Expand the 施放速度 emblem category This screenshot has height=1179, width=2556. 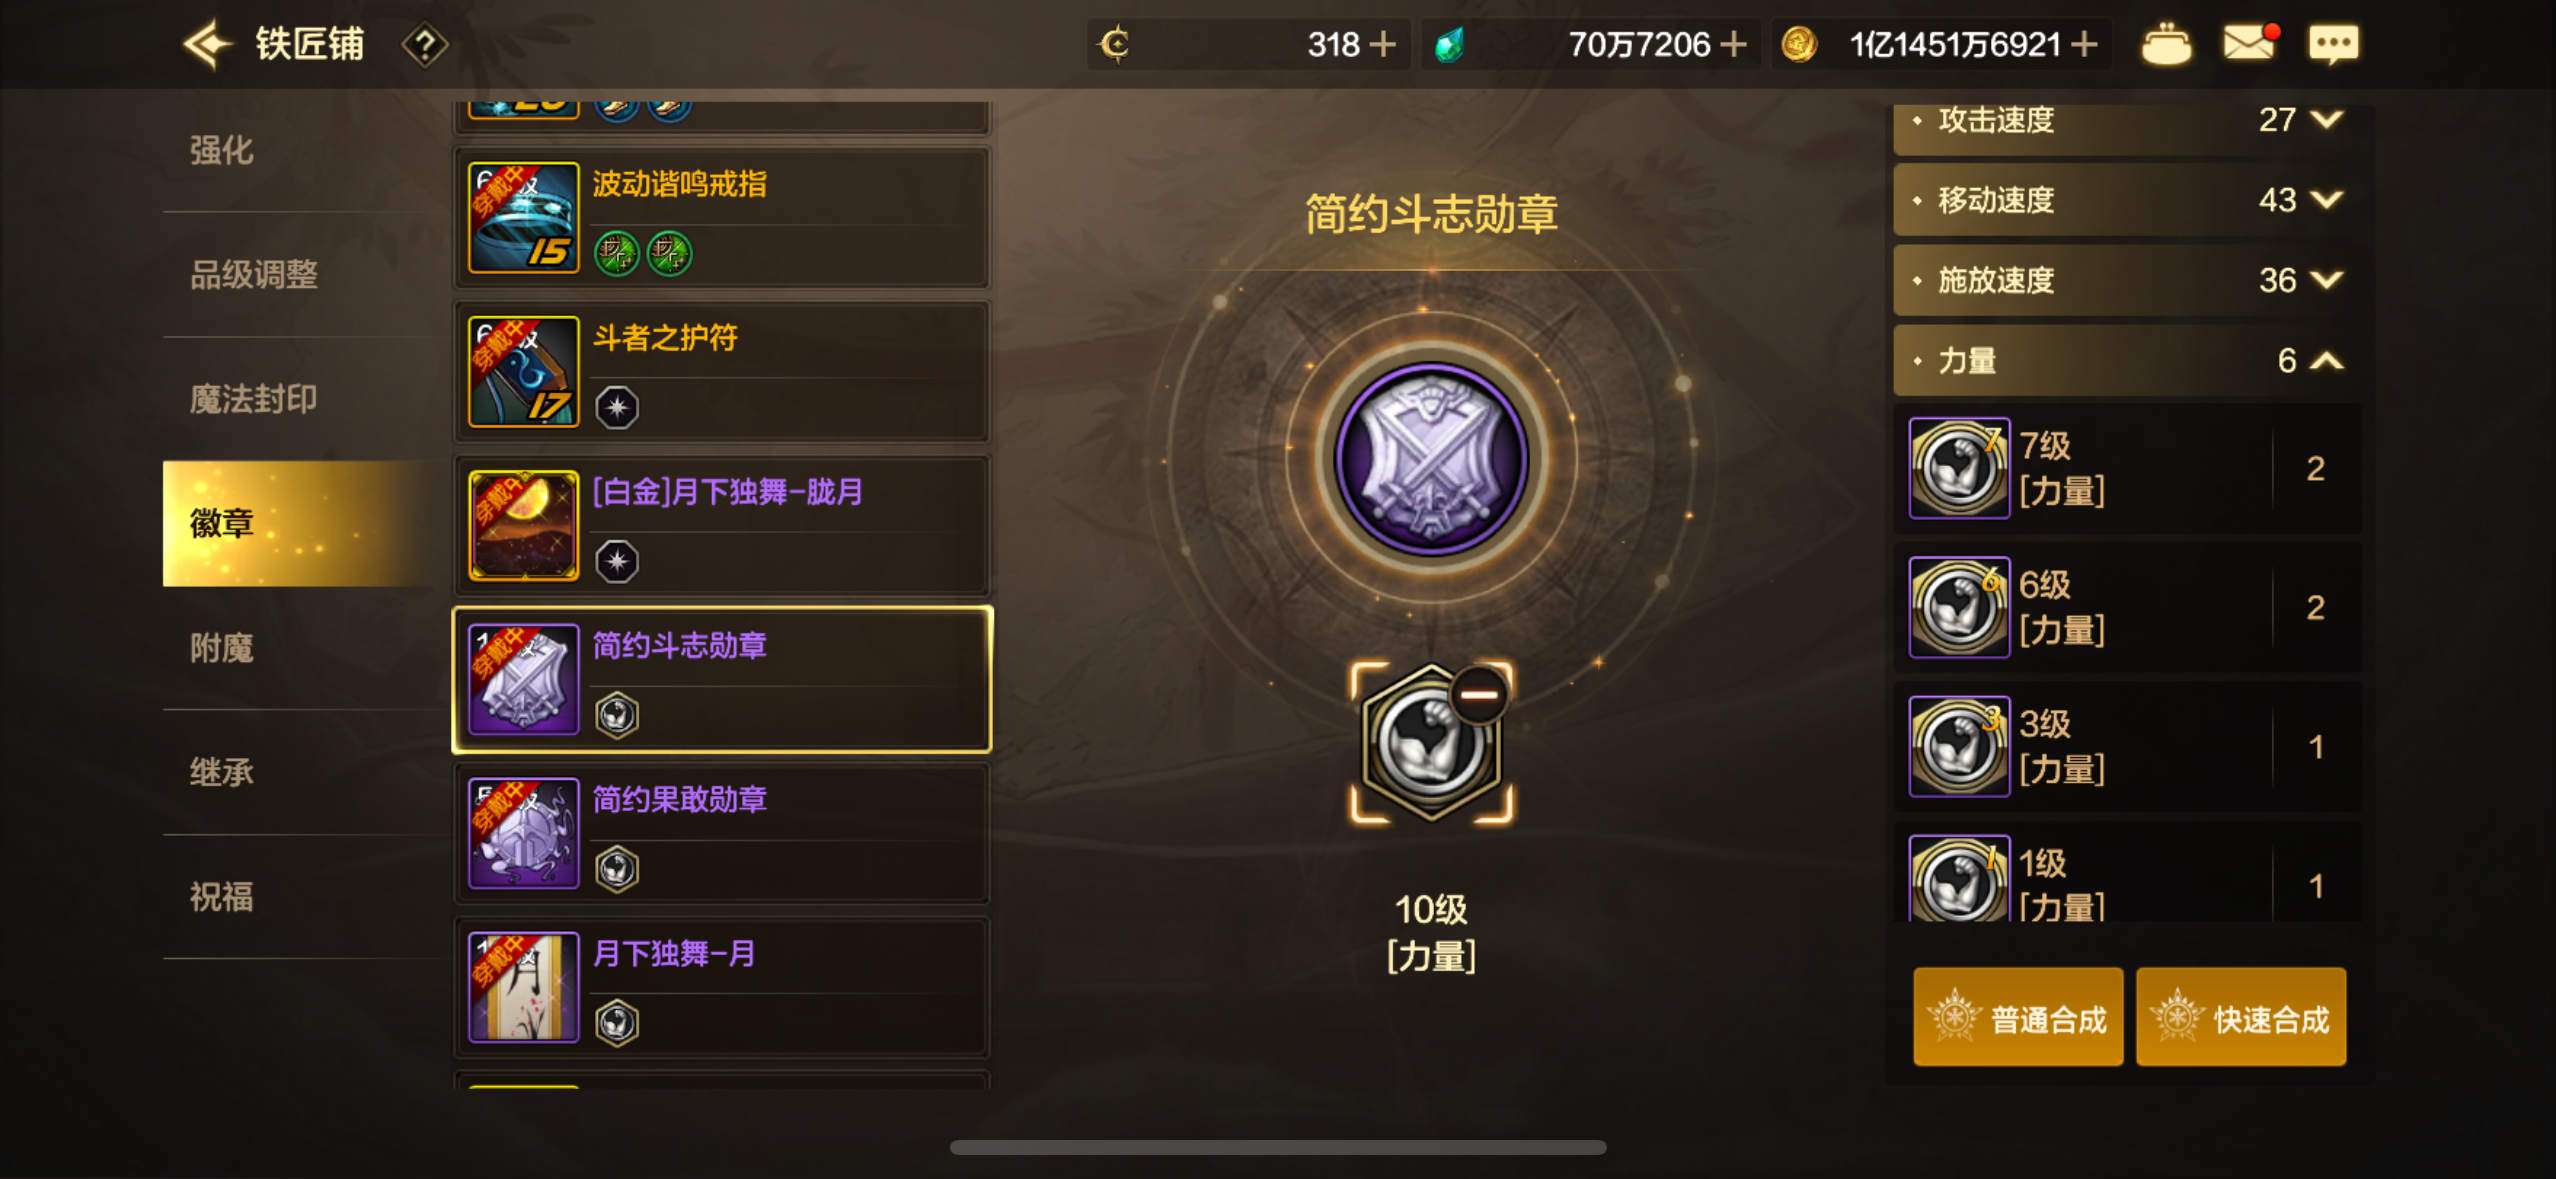[2127, 280]
